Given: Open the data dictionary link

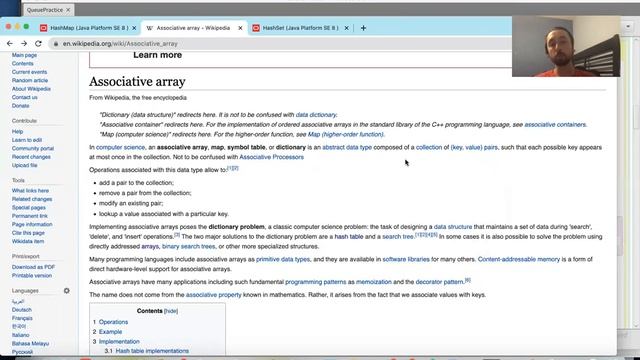Looking at the screenshot, I should pos(316,115).
